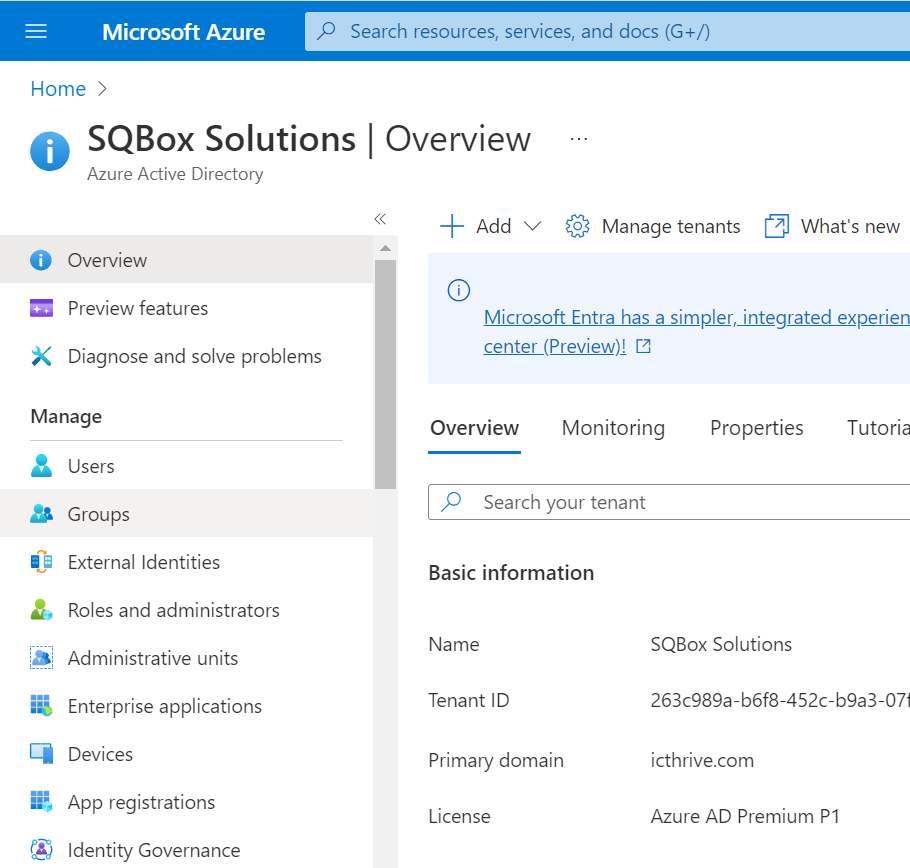Switch to the Tutorials tab
The width and height of the screenshot is (910, 868).
click(x=878, y=428)
